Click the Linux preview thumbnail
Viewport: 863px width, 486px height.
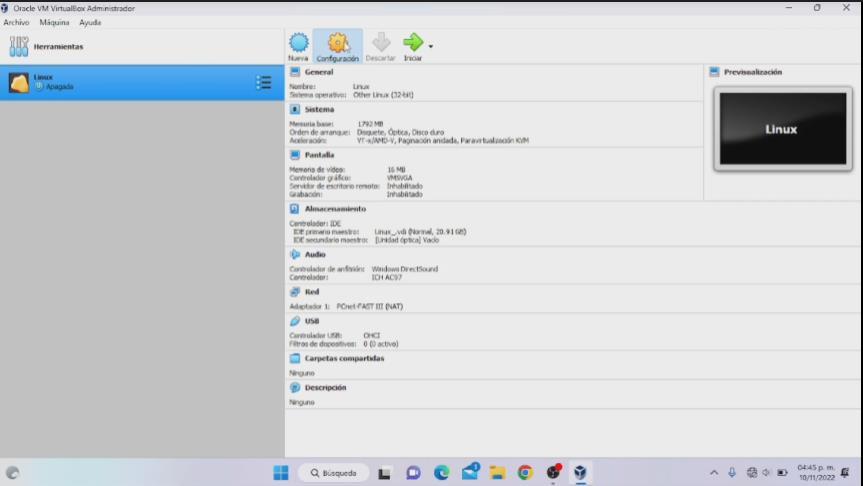783,129
